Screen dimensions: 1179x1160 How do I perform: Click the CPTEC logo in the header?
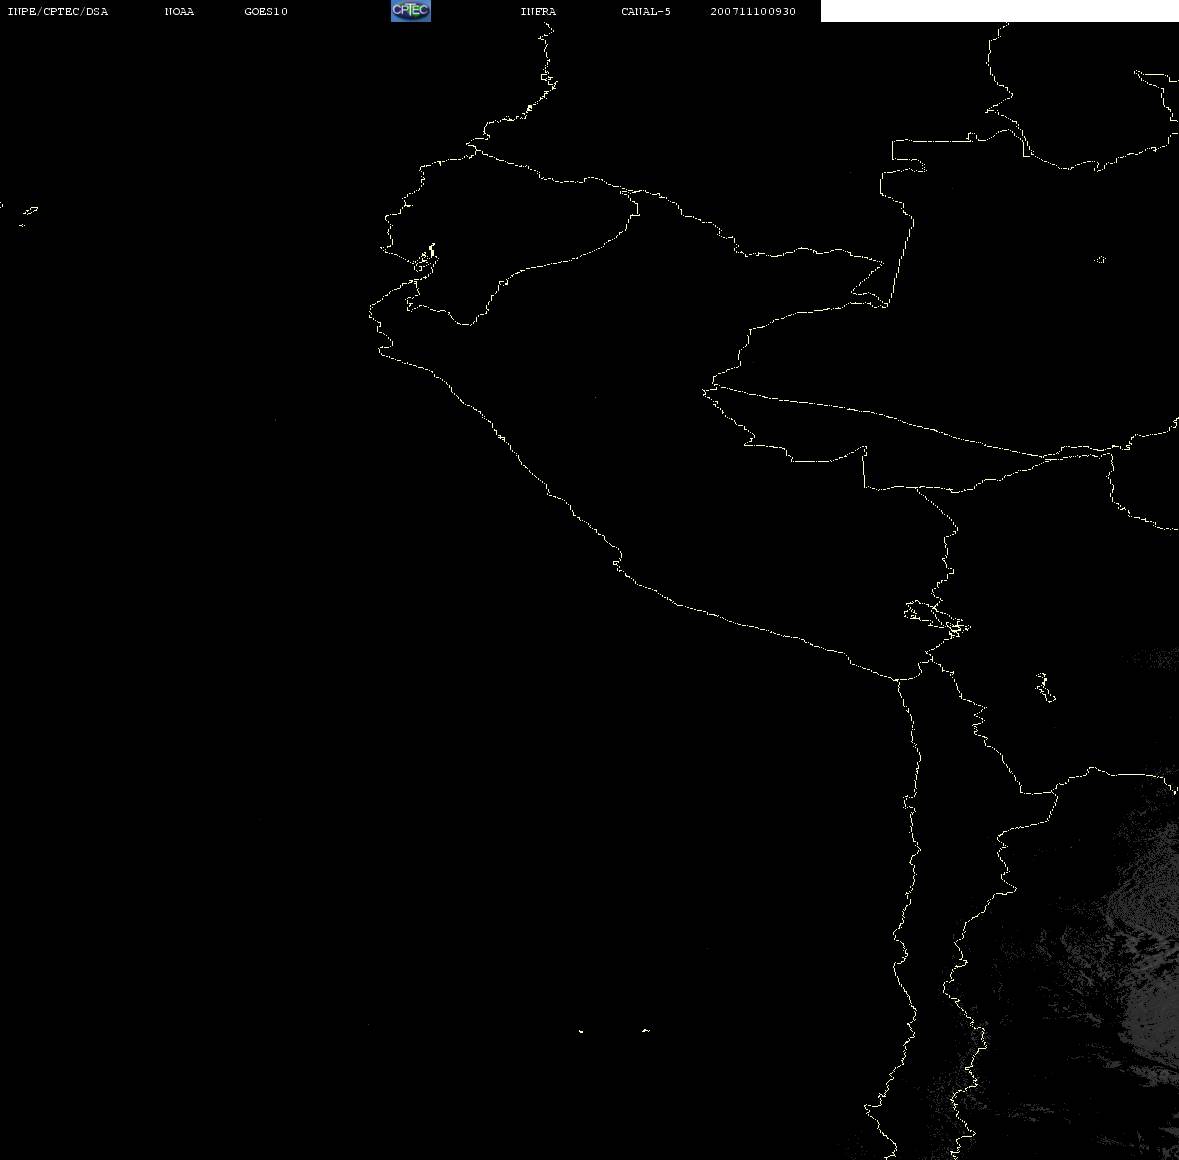(411, 11)
